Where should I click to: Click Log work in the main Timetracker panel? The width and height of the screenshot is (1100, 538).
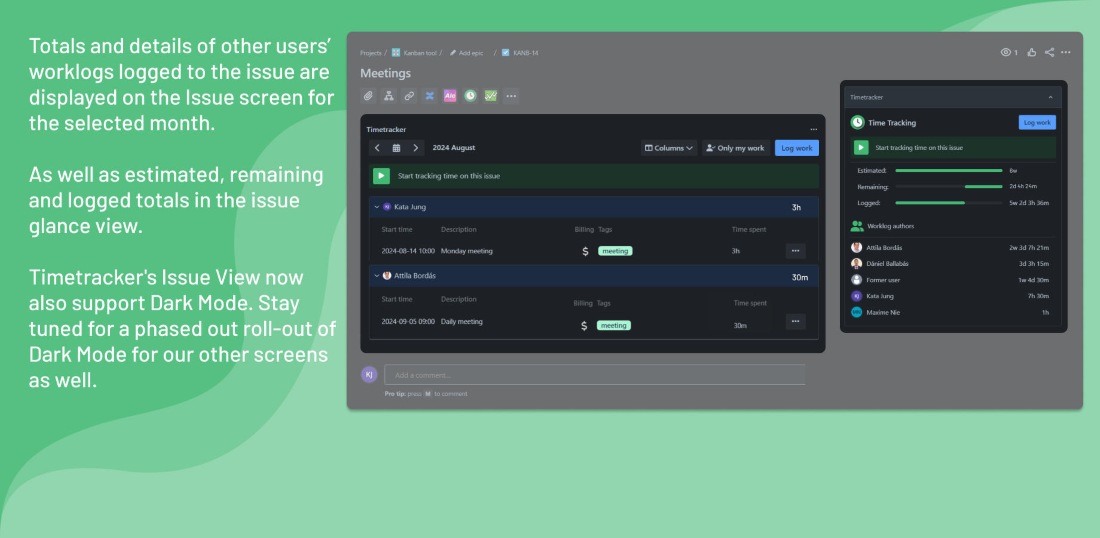point(796,148)
